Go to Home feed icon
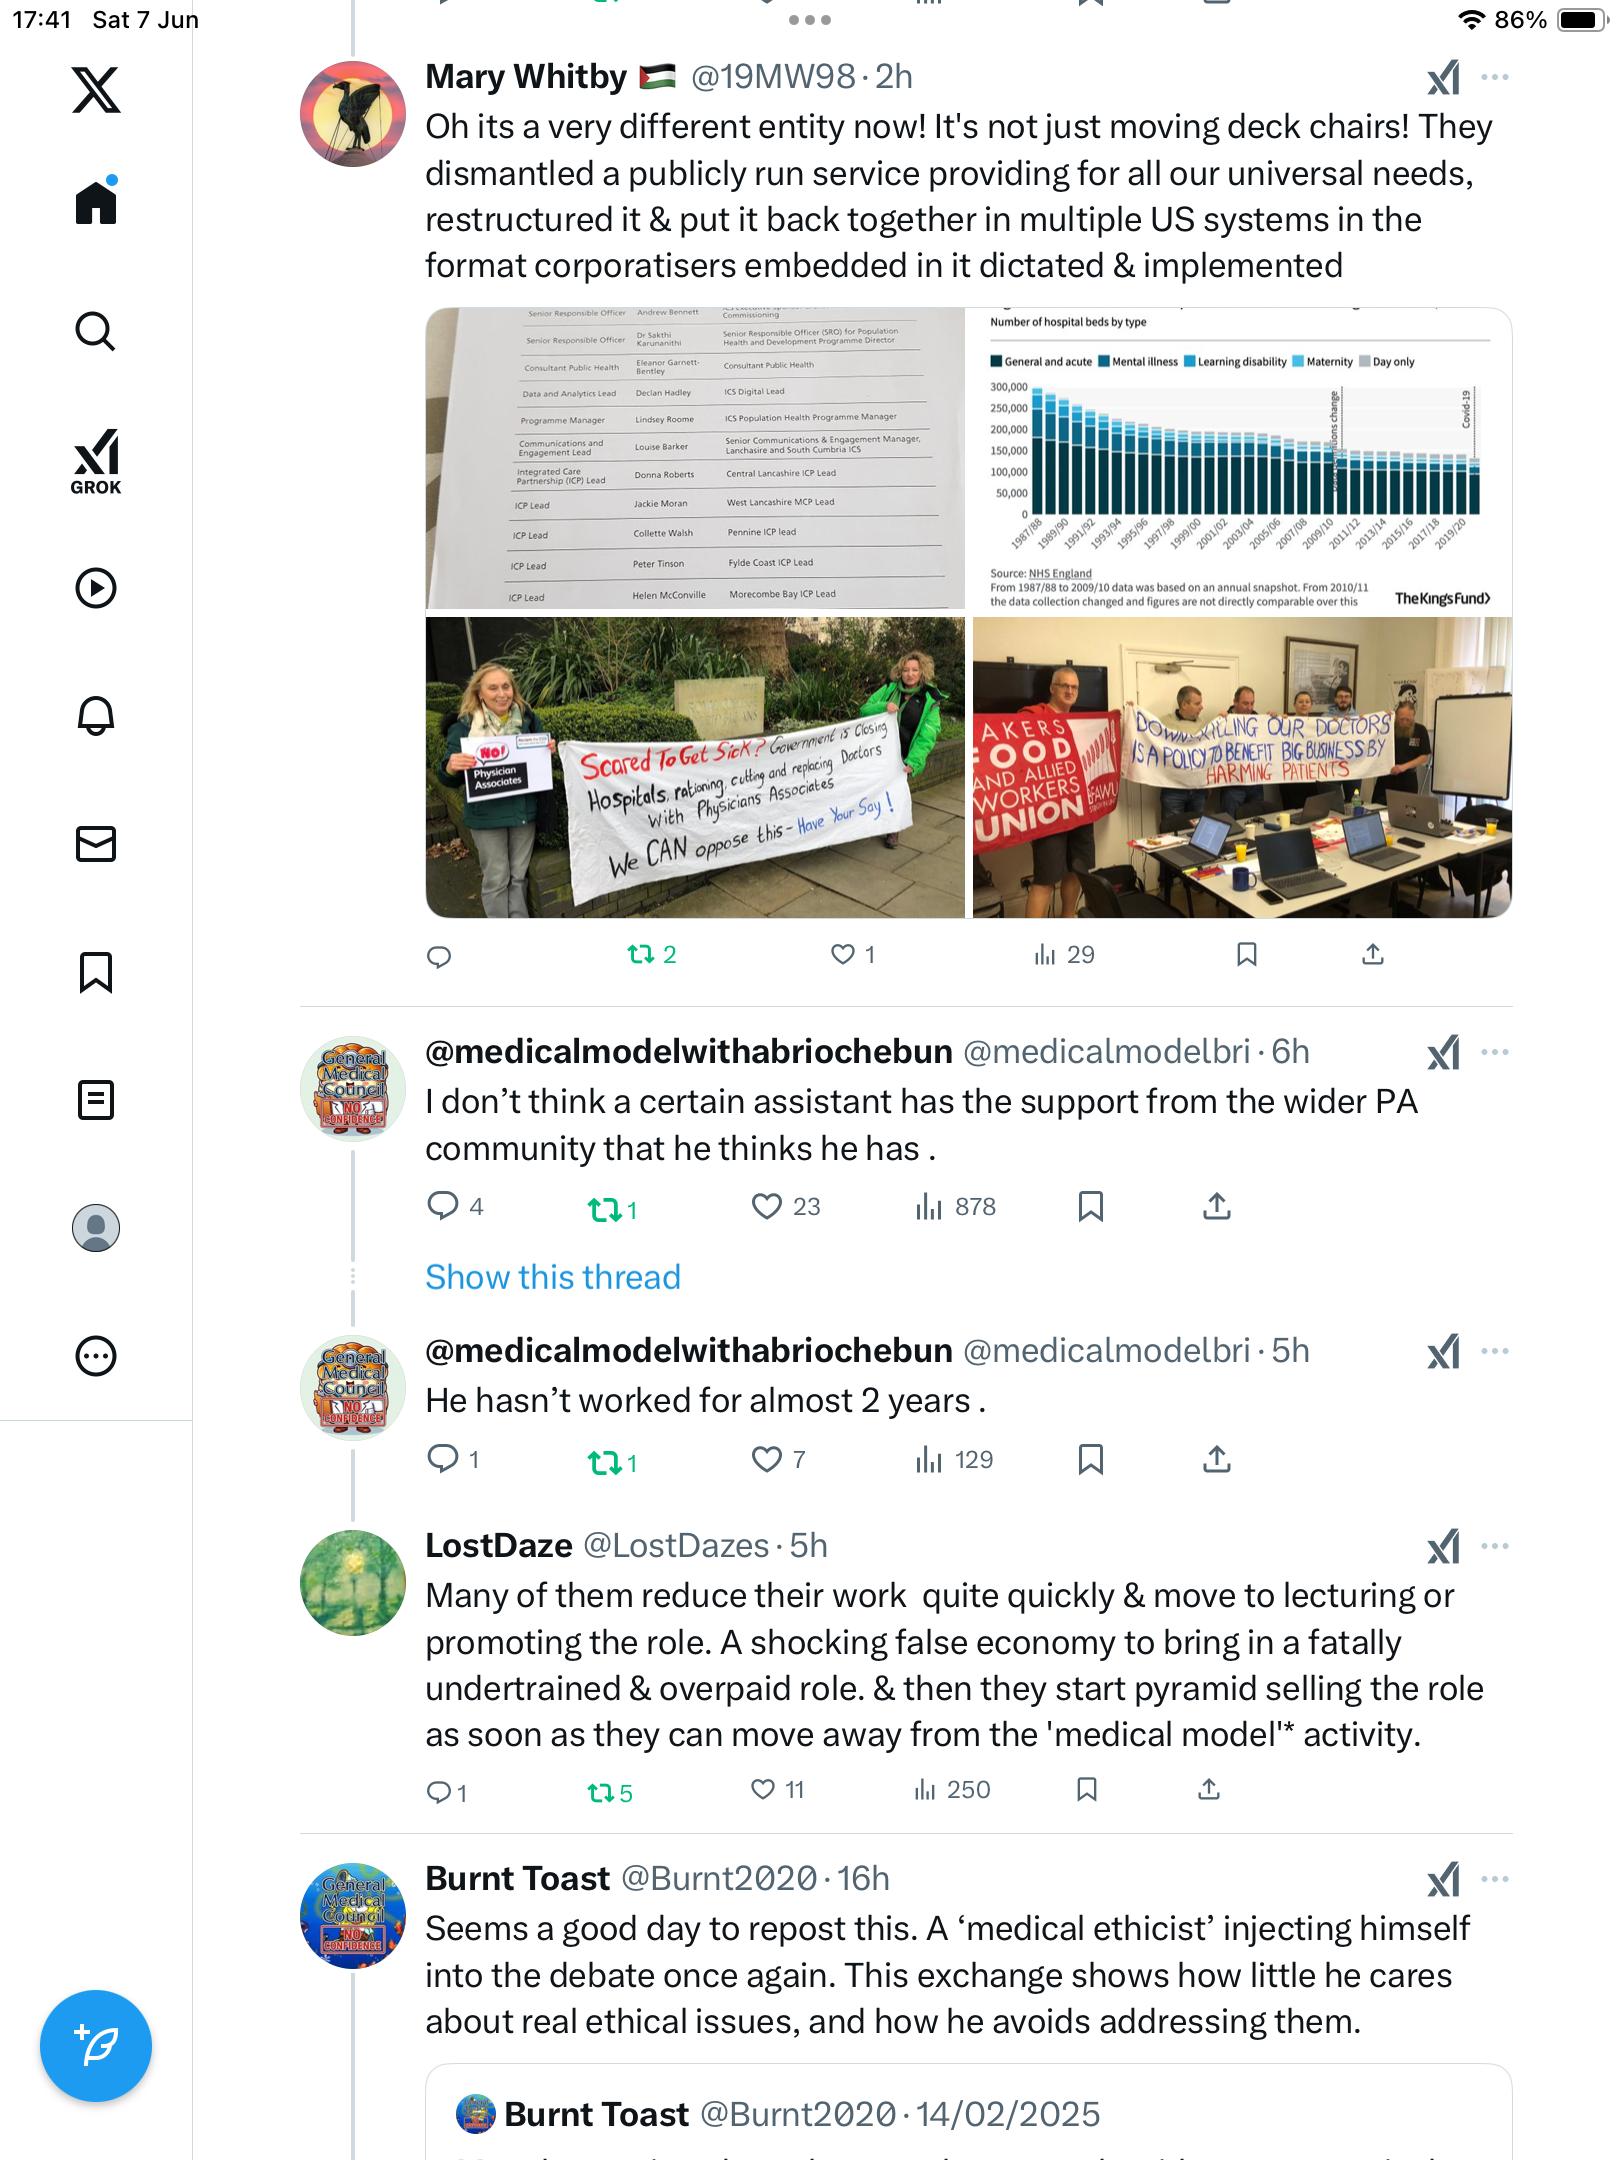 coord(96,201)
